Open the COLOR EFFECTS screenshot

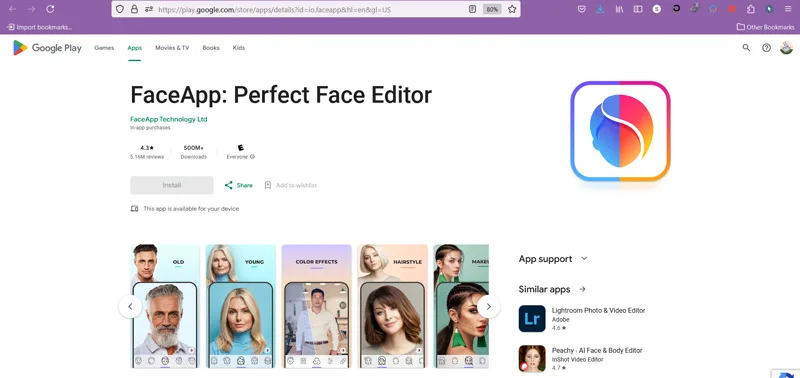(x=316, y=306)
